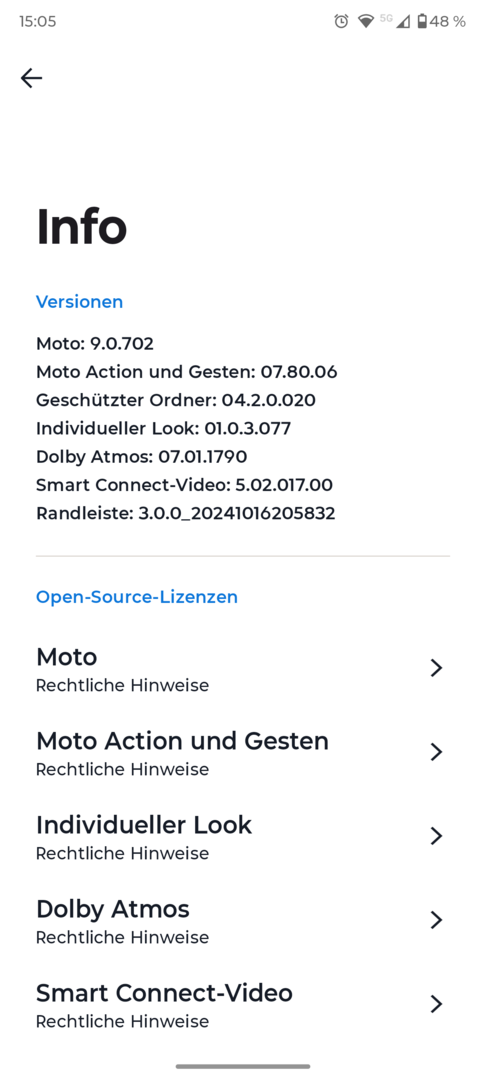Open Moto Action und Gesten licenses
This screenshot has width=486, height=1080.
243,752
